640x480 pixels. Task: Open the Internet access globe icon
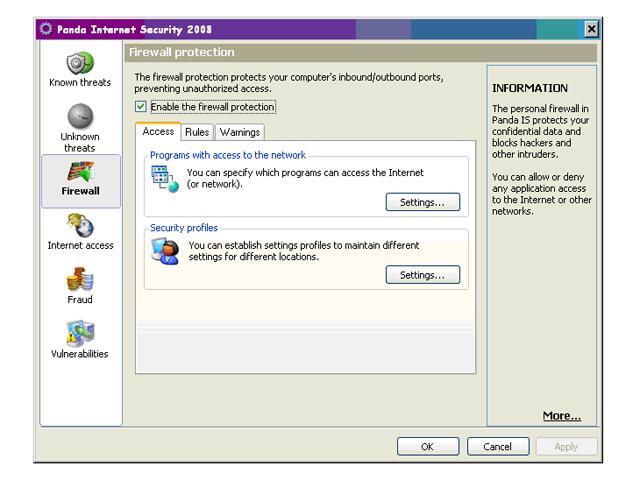pyautogui.click(x=80, y=226)
